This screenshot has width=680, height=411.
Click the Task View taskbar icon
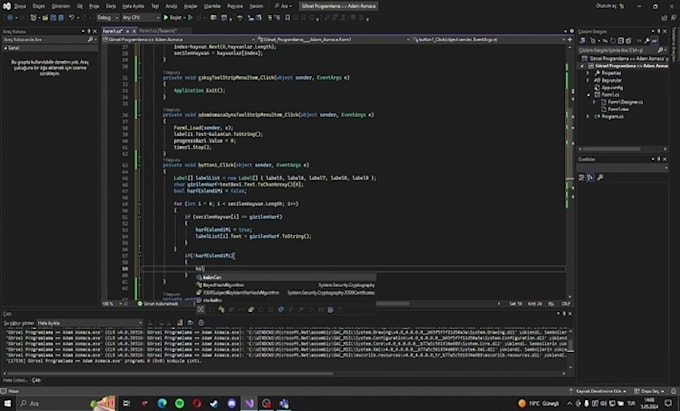pyautogui.click(x=126, y=403)
